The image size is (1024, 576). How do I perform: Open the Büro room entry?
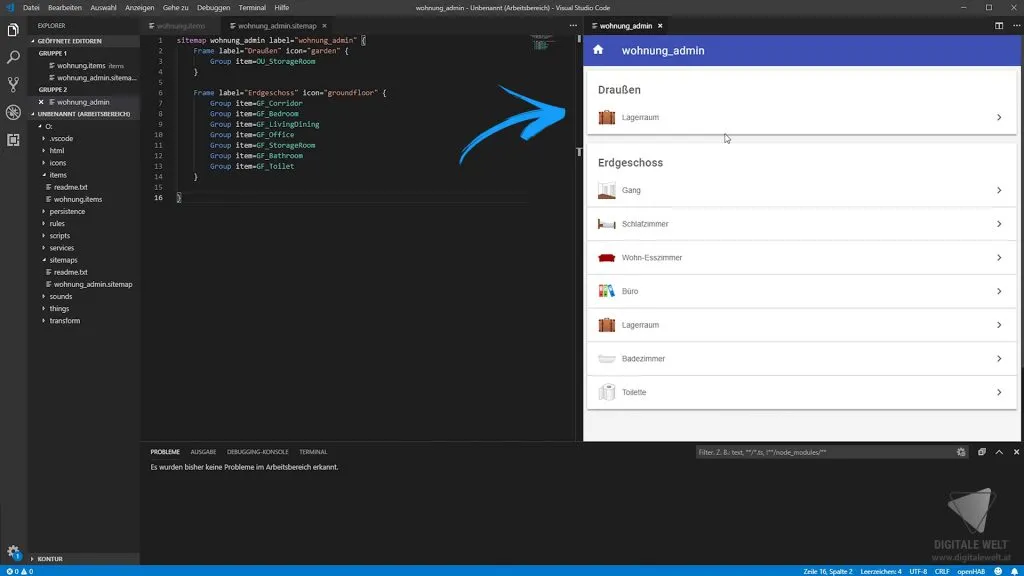(801, 291)
